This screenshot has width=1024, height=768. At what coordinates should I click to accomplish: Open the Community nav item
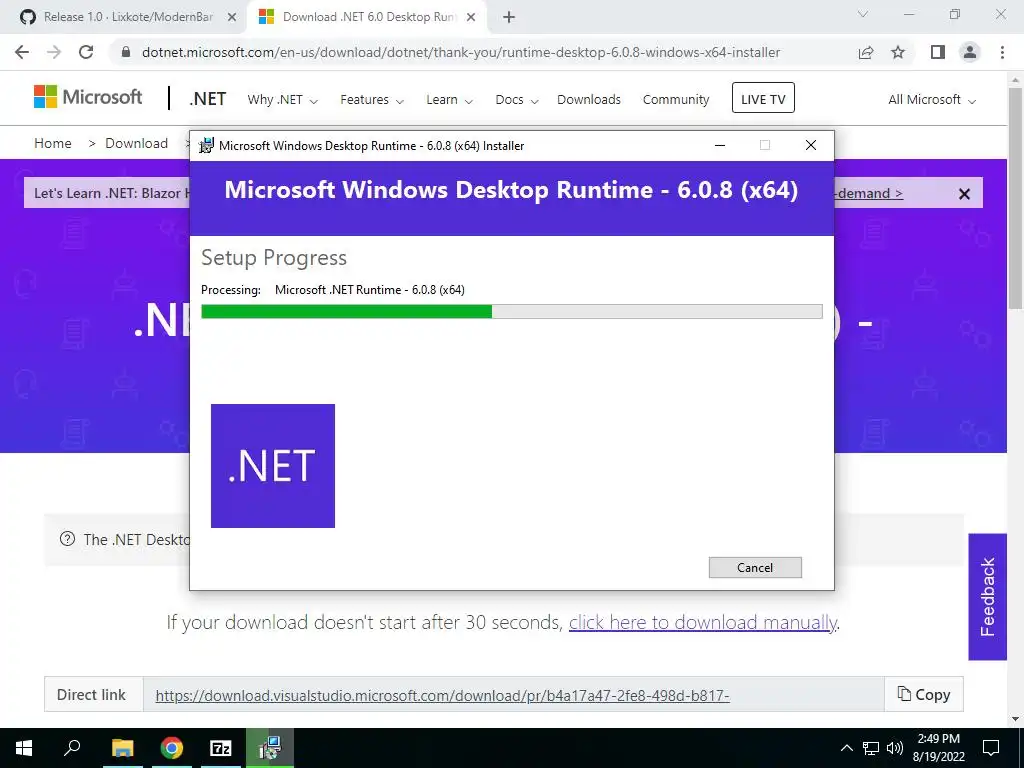(x=676, y=100)
